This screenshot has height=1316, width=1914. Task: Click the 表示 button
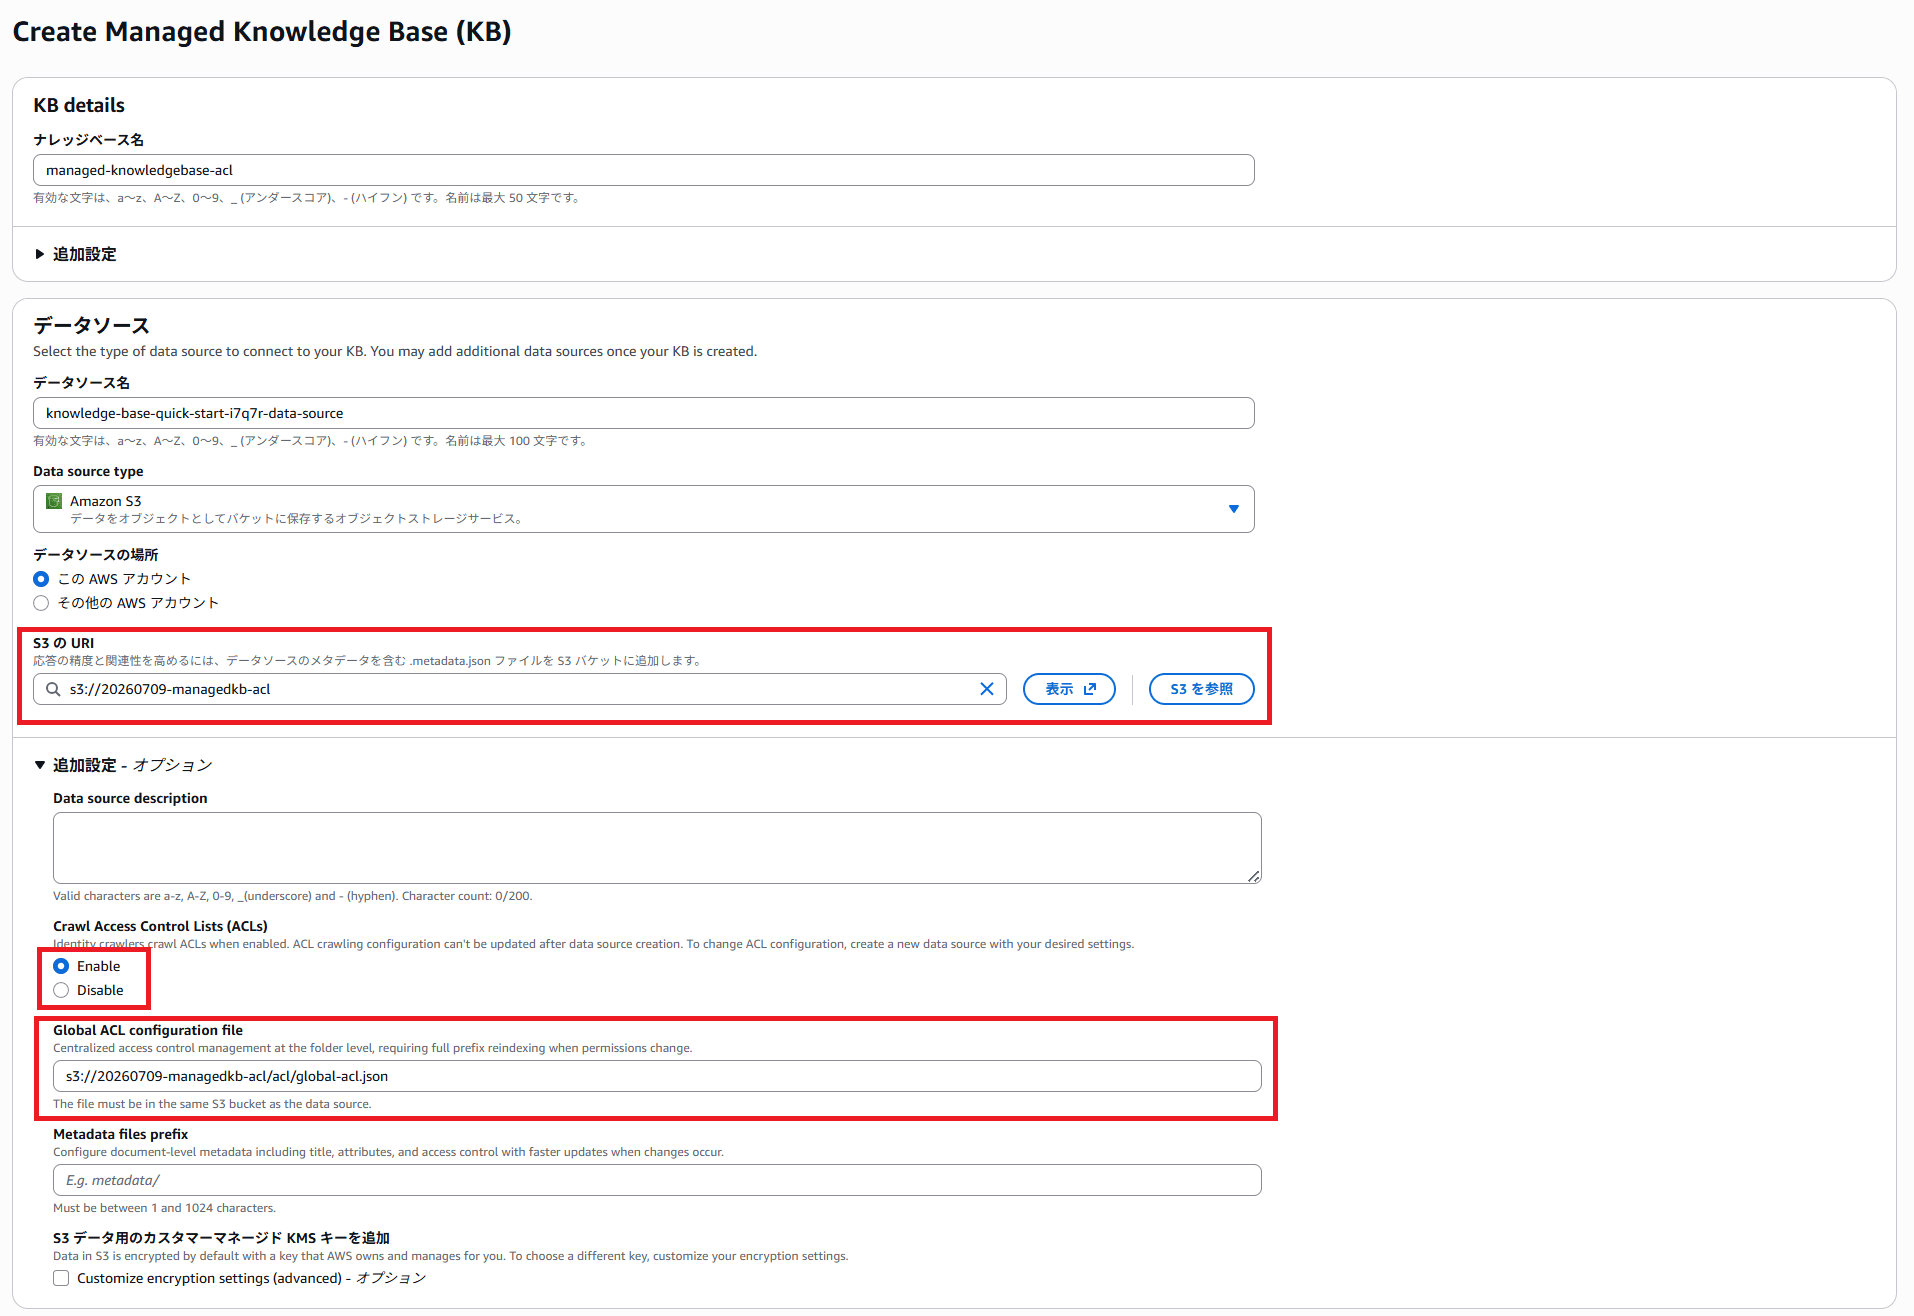(x=1069, y=689)
